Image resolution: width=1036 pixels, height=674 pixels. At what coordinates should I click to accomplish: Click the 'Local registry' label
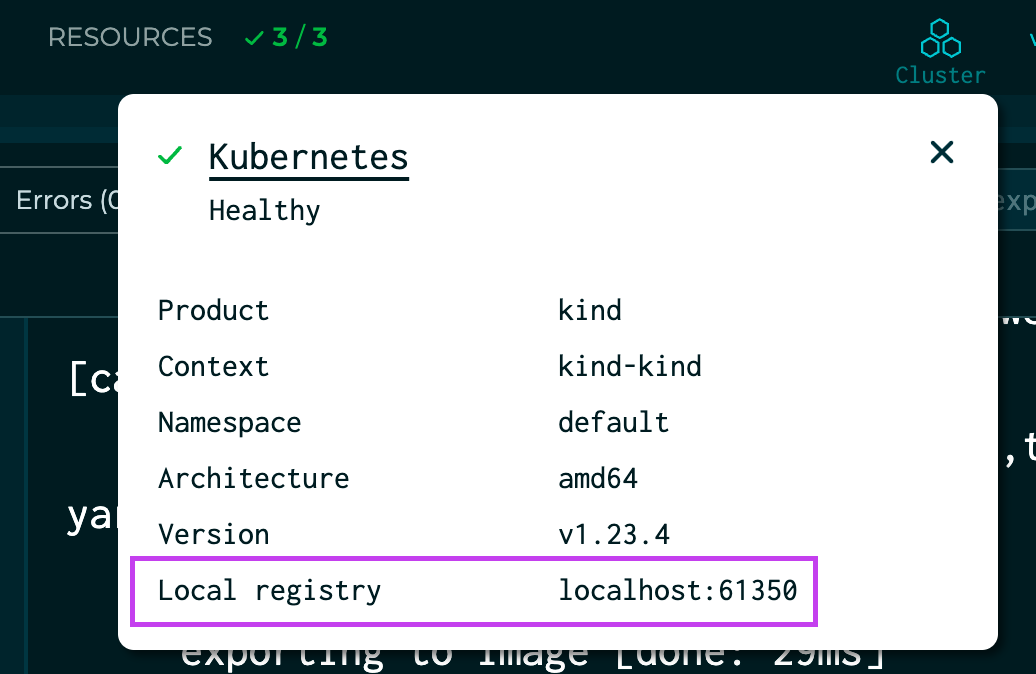pos(270,591)
